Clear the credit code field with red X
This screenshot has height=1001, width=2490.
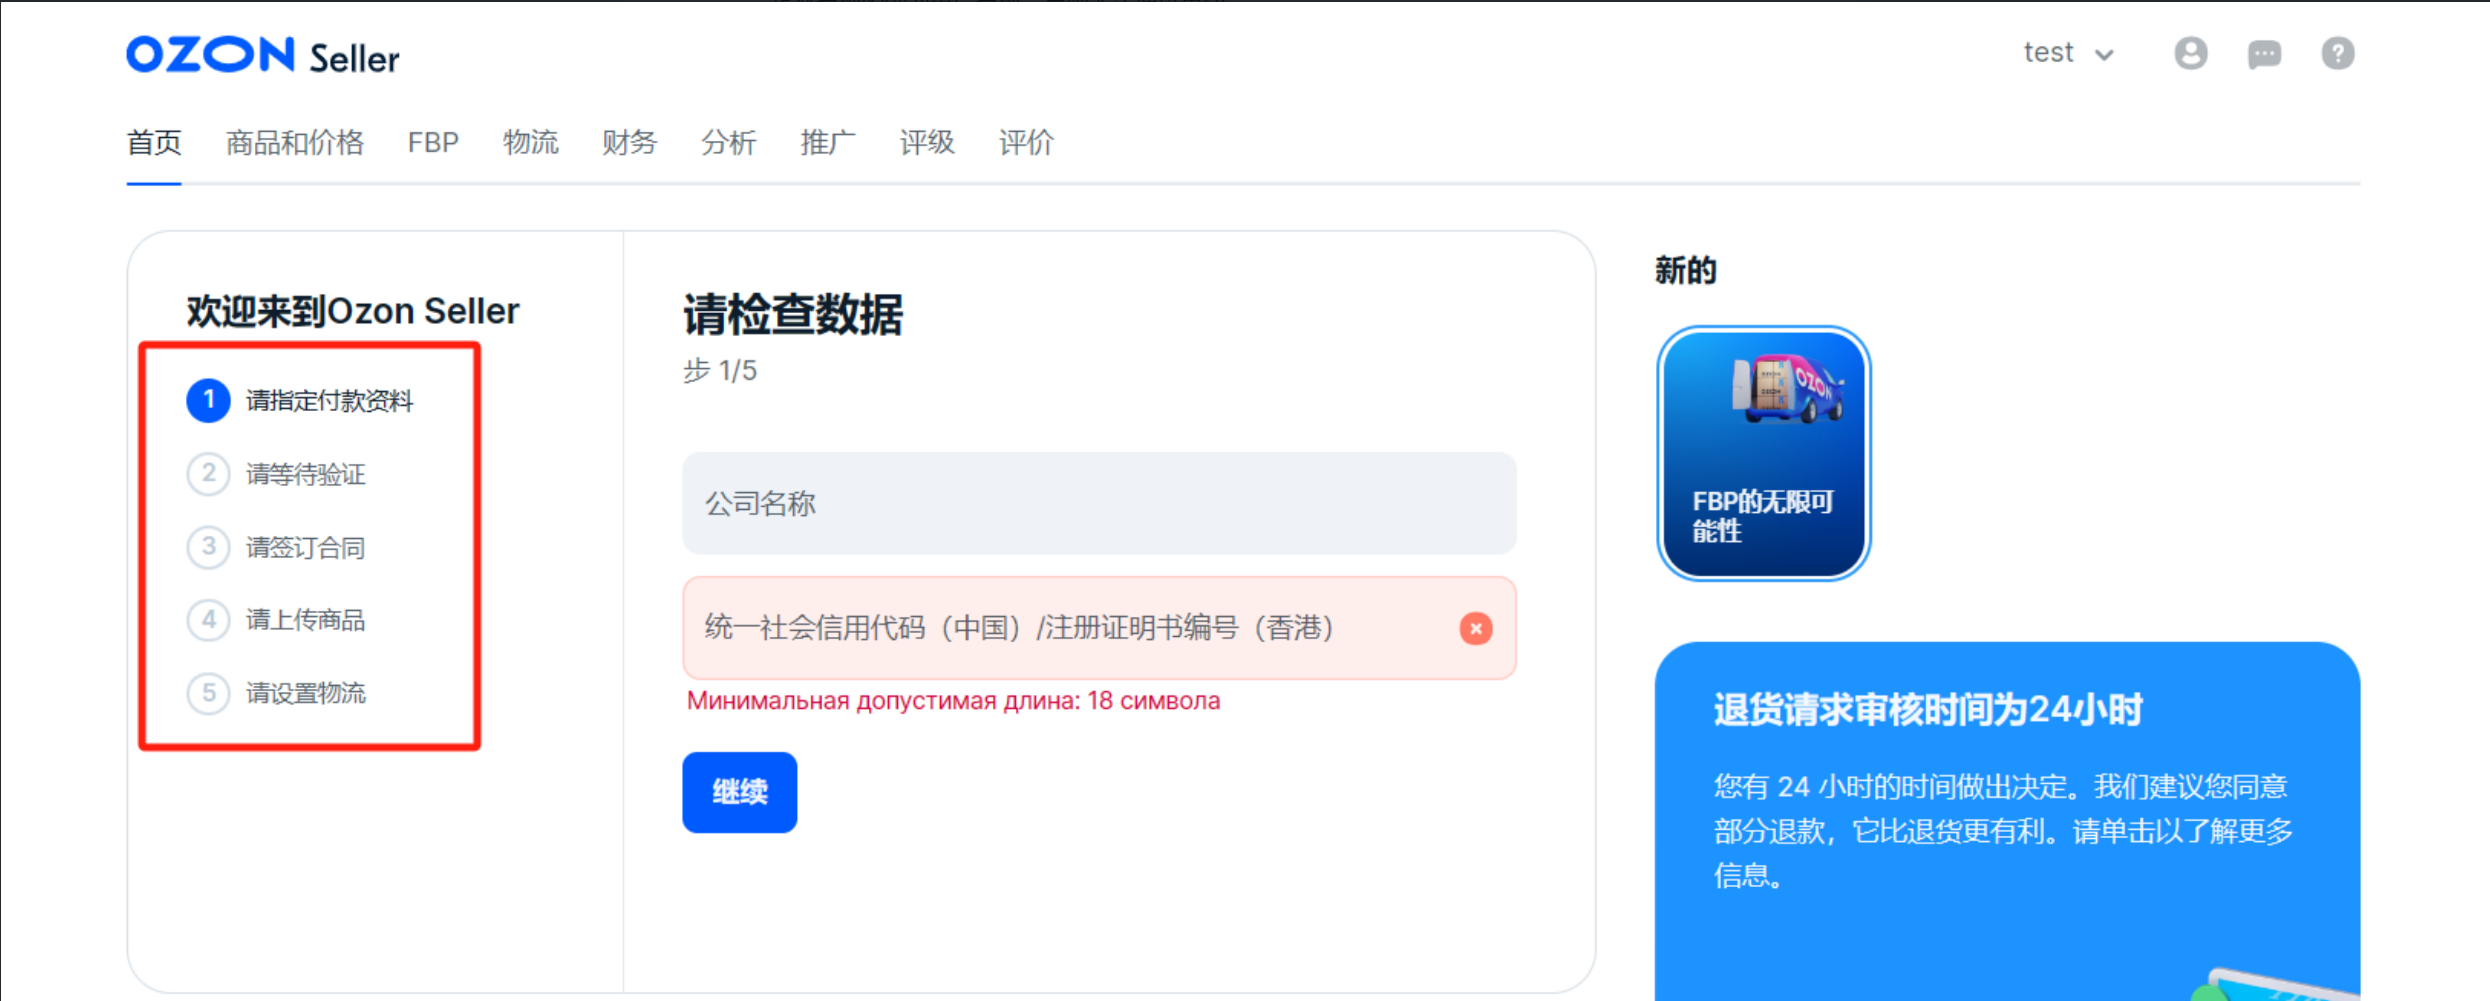[x=1475, y=628]
